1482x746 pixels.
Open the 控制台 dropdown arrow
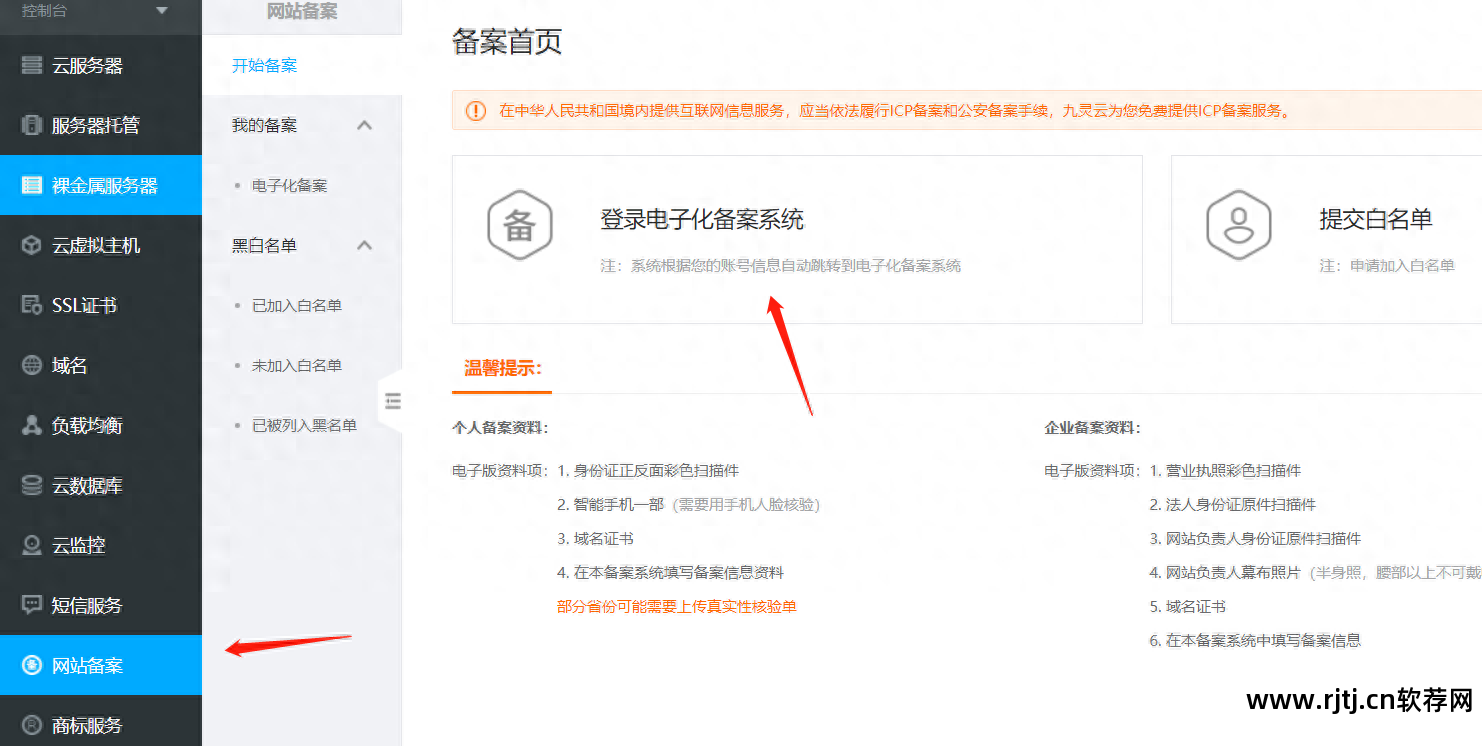[163, 11]
